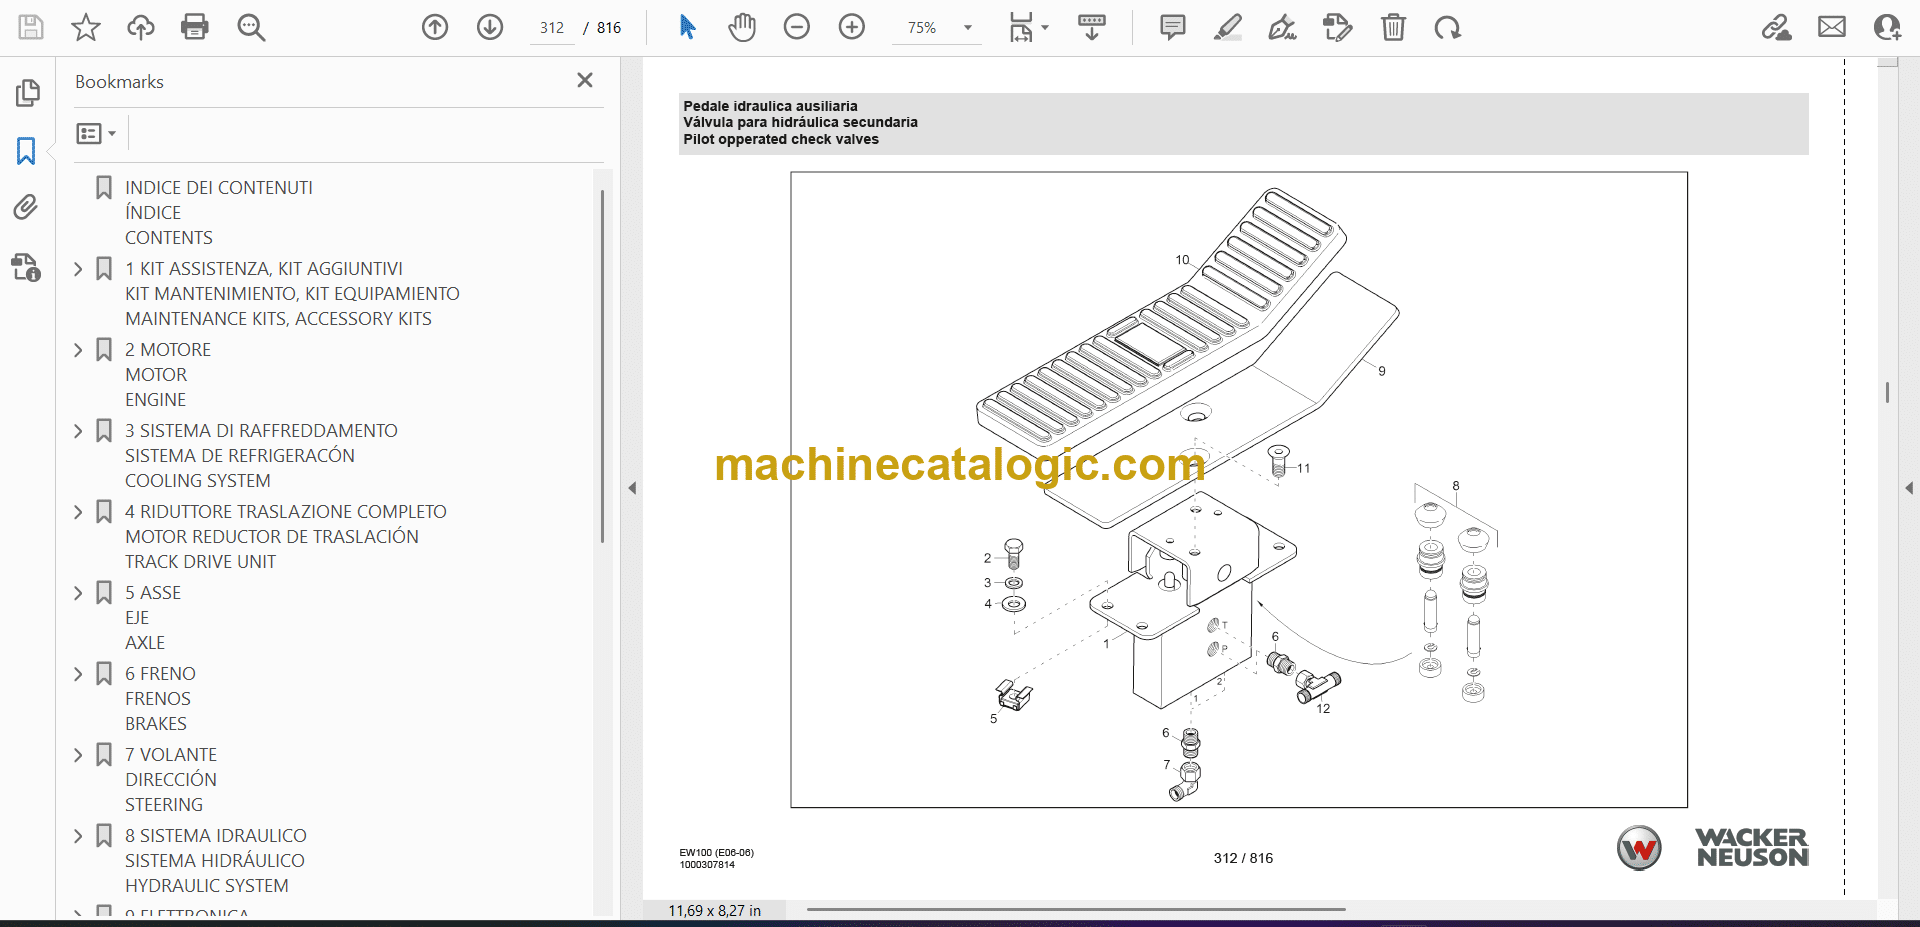Click the page number input field

(552, 28)
